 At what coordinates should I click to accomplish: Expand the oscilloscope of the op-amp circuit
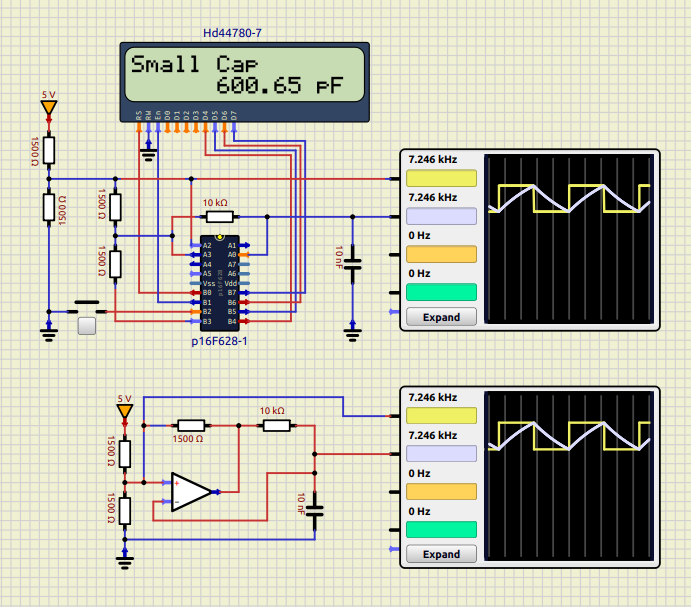(x=441, y=554)
